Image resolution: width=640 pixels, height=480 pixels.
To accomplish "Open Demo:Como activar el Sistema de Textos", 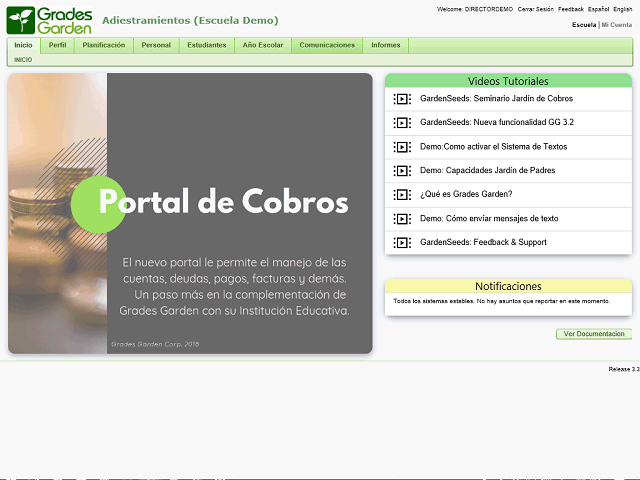I will point(493,147).
